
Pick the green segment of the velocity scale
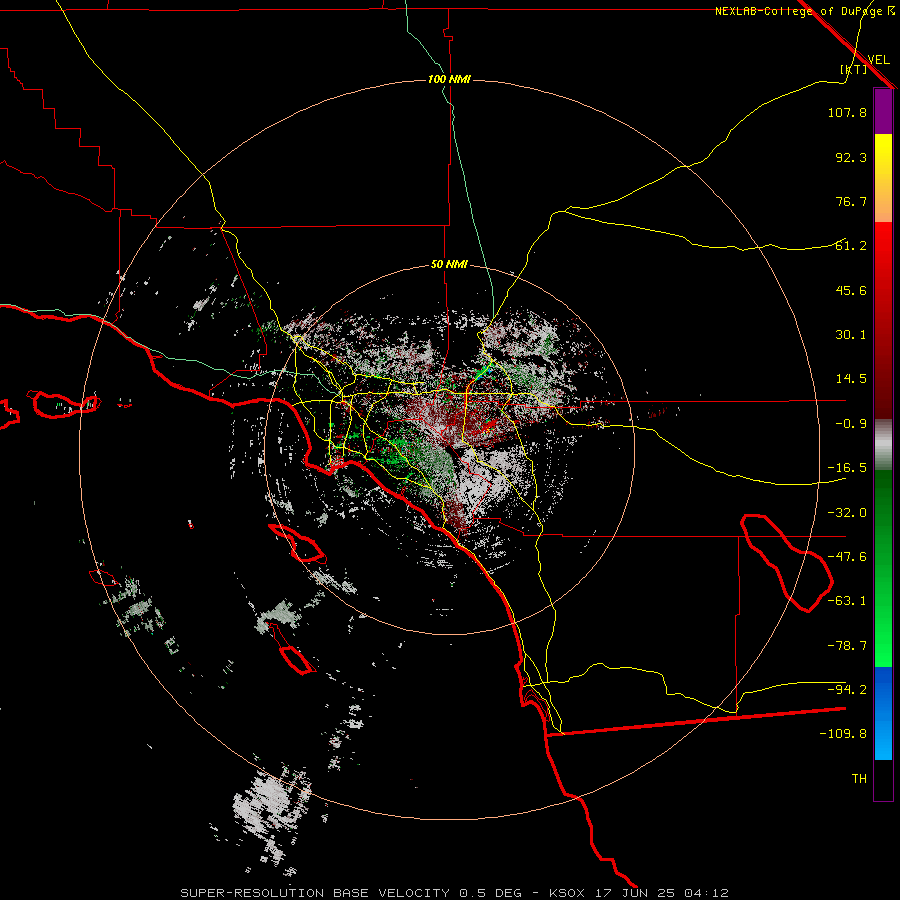883,568
